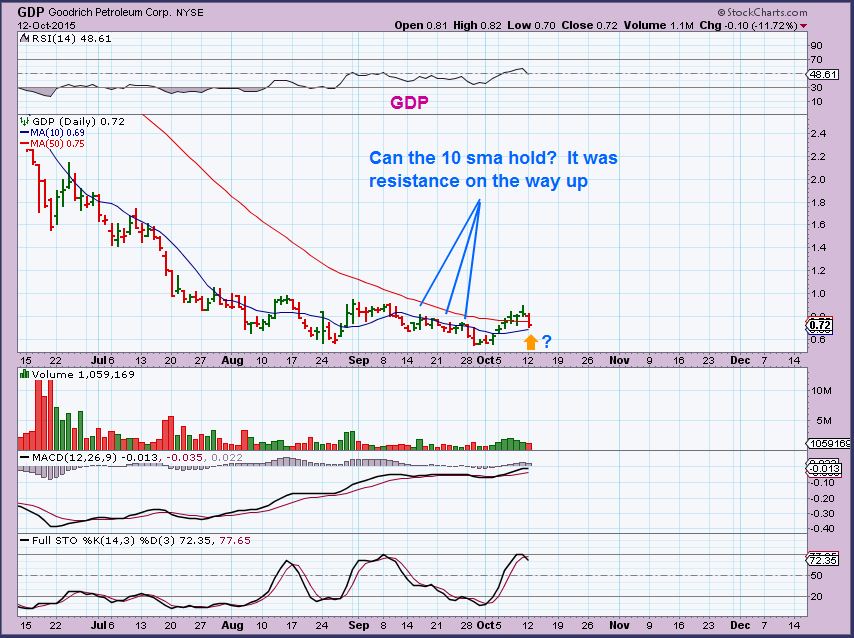Click the 0.72 last price tag on axis

tap(820, 326)
